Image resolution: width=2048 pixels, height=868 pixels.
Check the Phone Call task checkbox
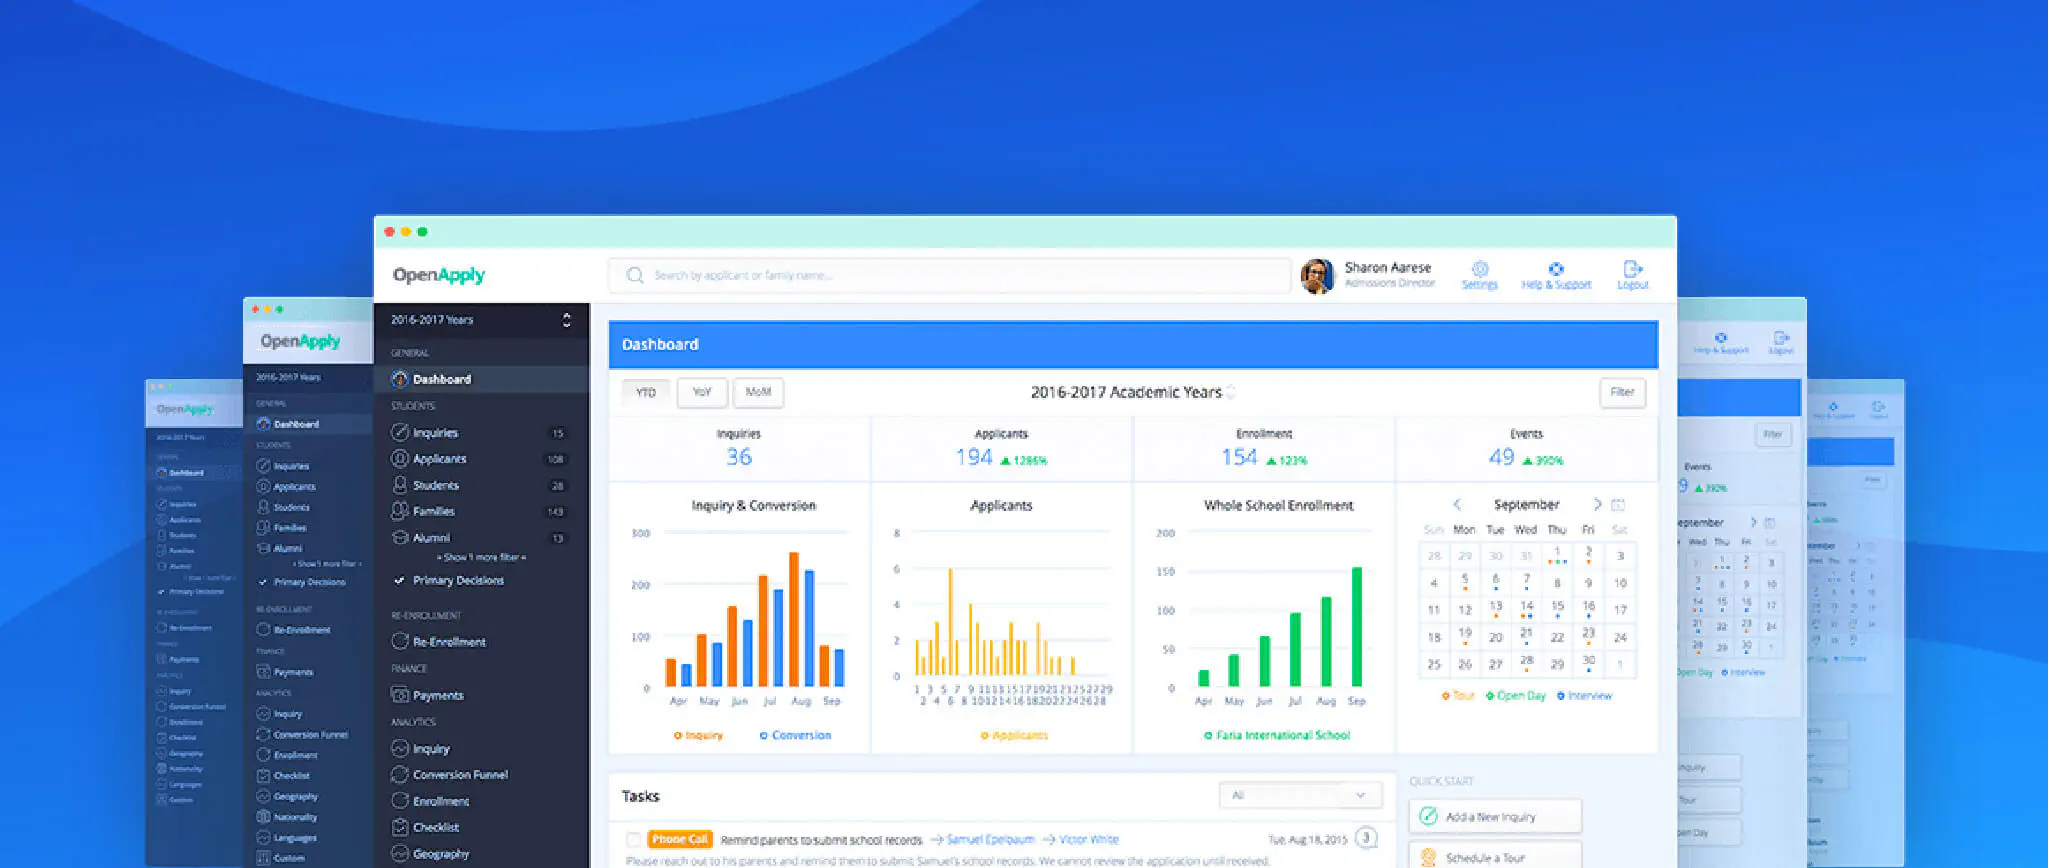633,840
